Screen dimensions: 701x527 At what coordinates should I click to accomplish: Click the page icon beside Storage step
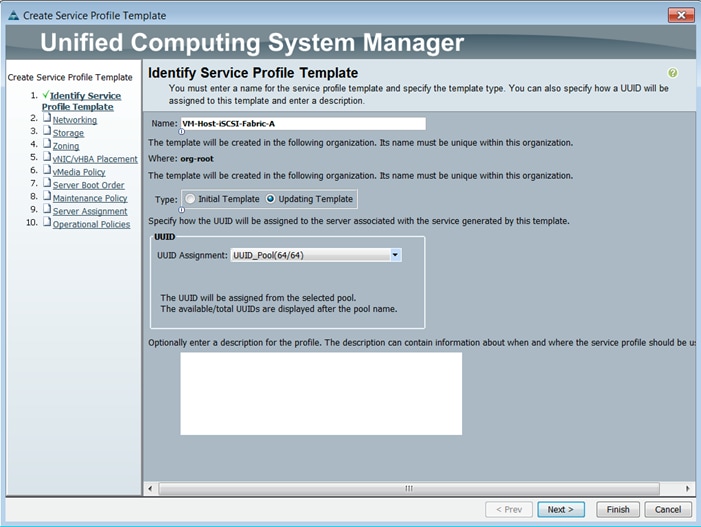pyautogui.click(x=47, y=131)
